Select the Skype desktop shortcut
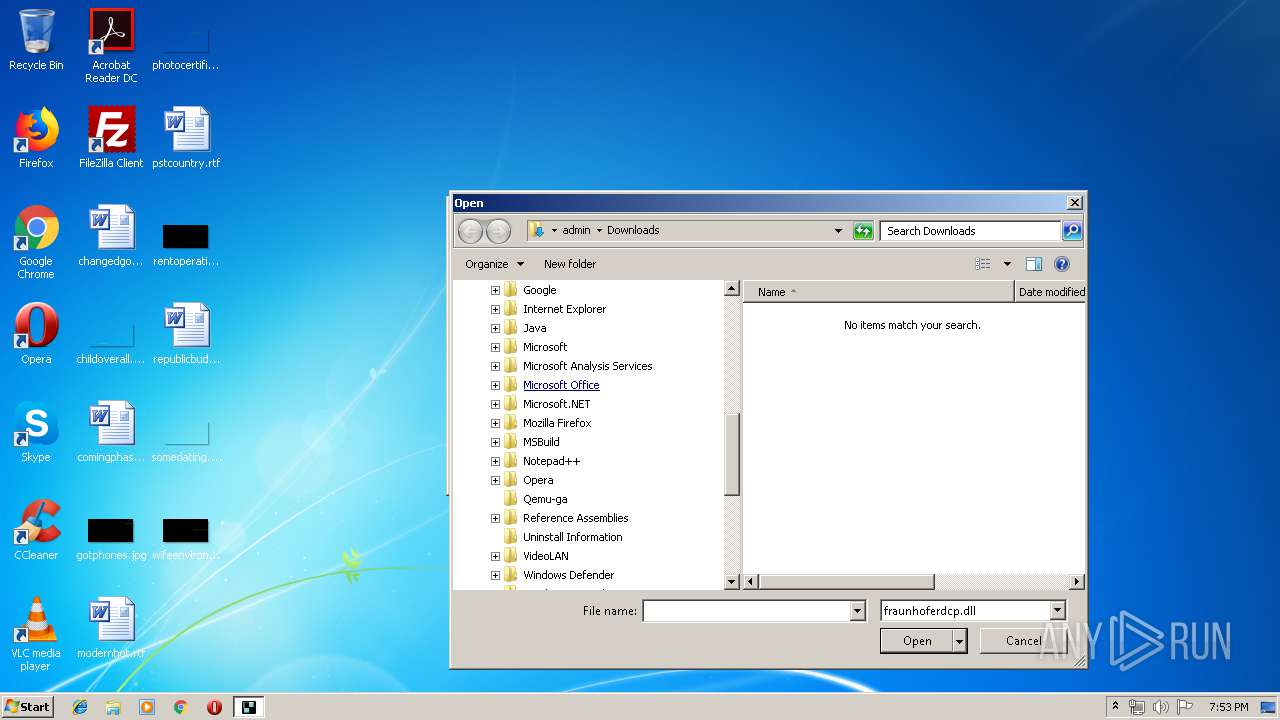This screenshot has width=1280, height=720. point(36,432)
